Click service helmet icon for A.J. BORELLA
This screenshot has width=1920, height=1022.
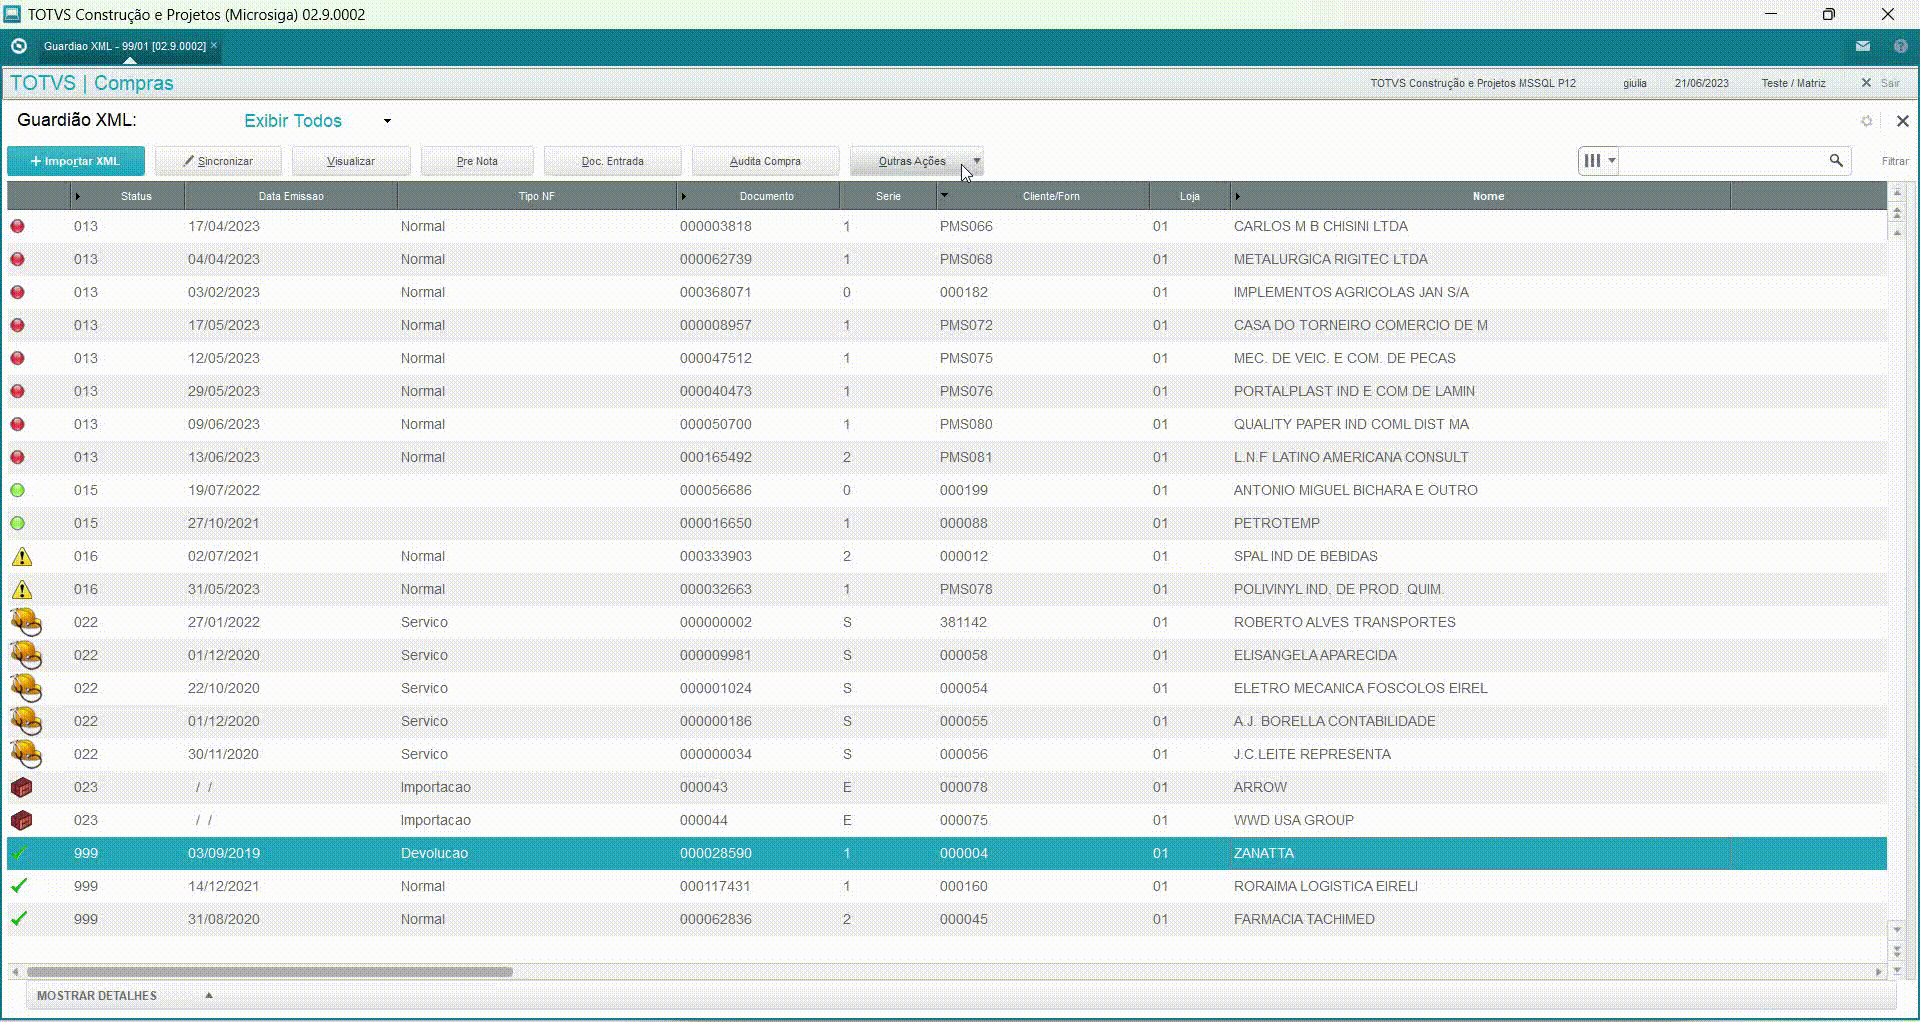point(26,721)
